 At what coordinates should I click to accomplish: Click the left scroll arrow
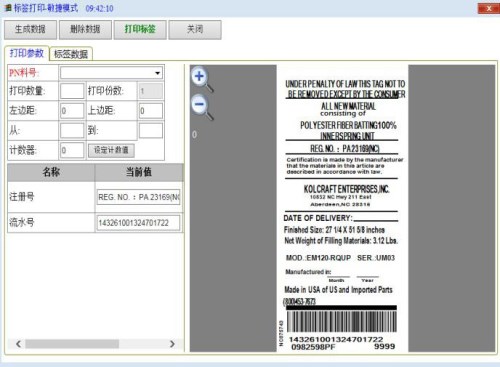click(18, 344)
